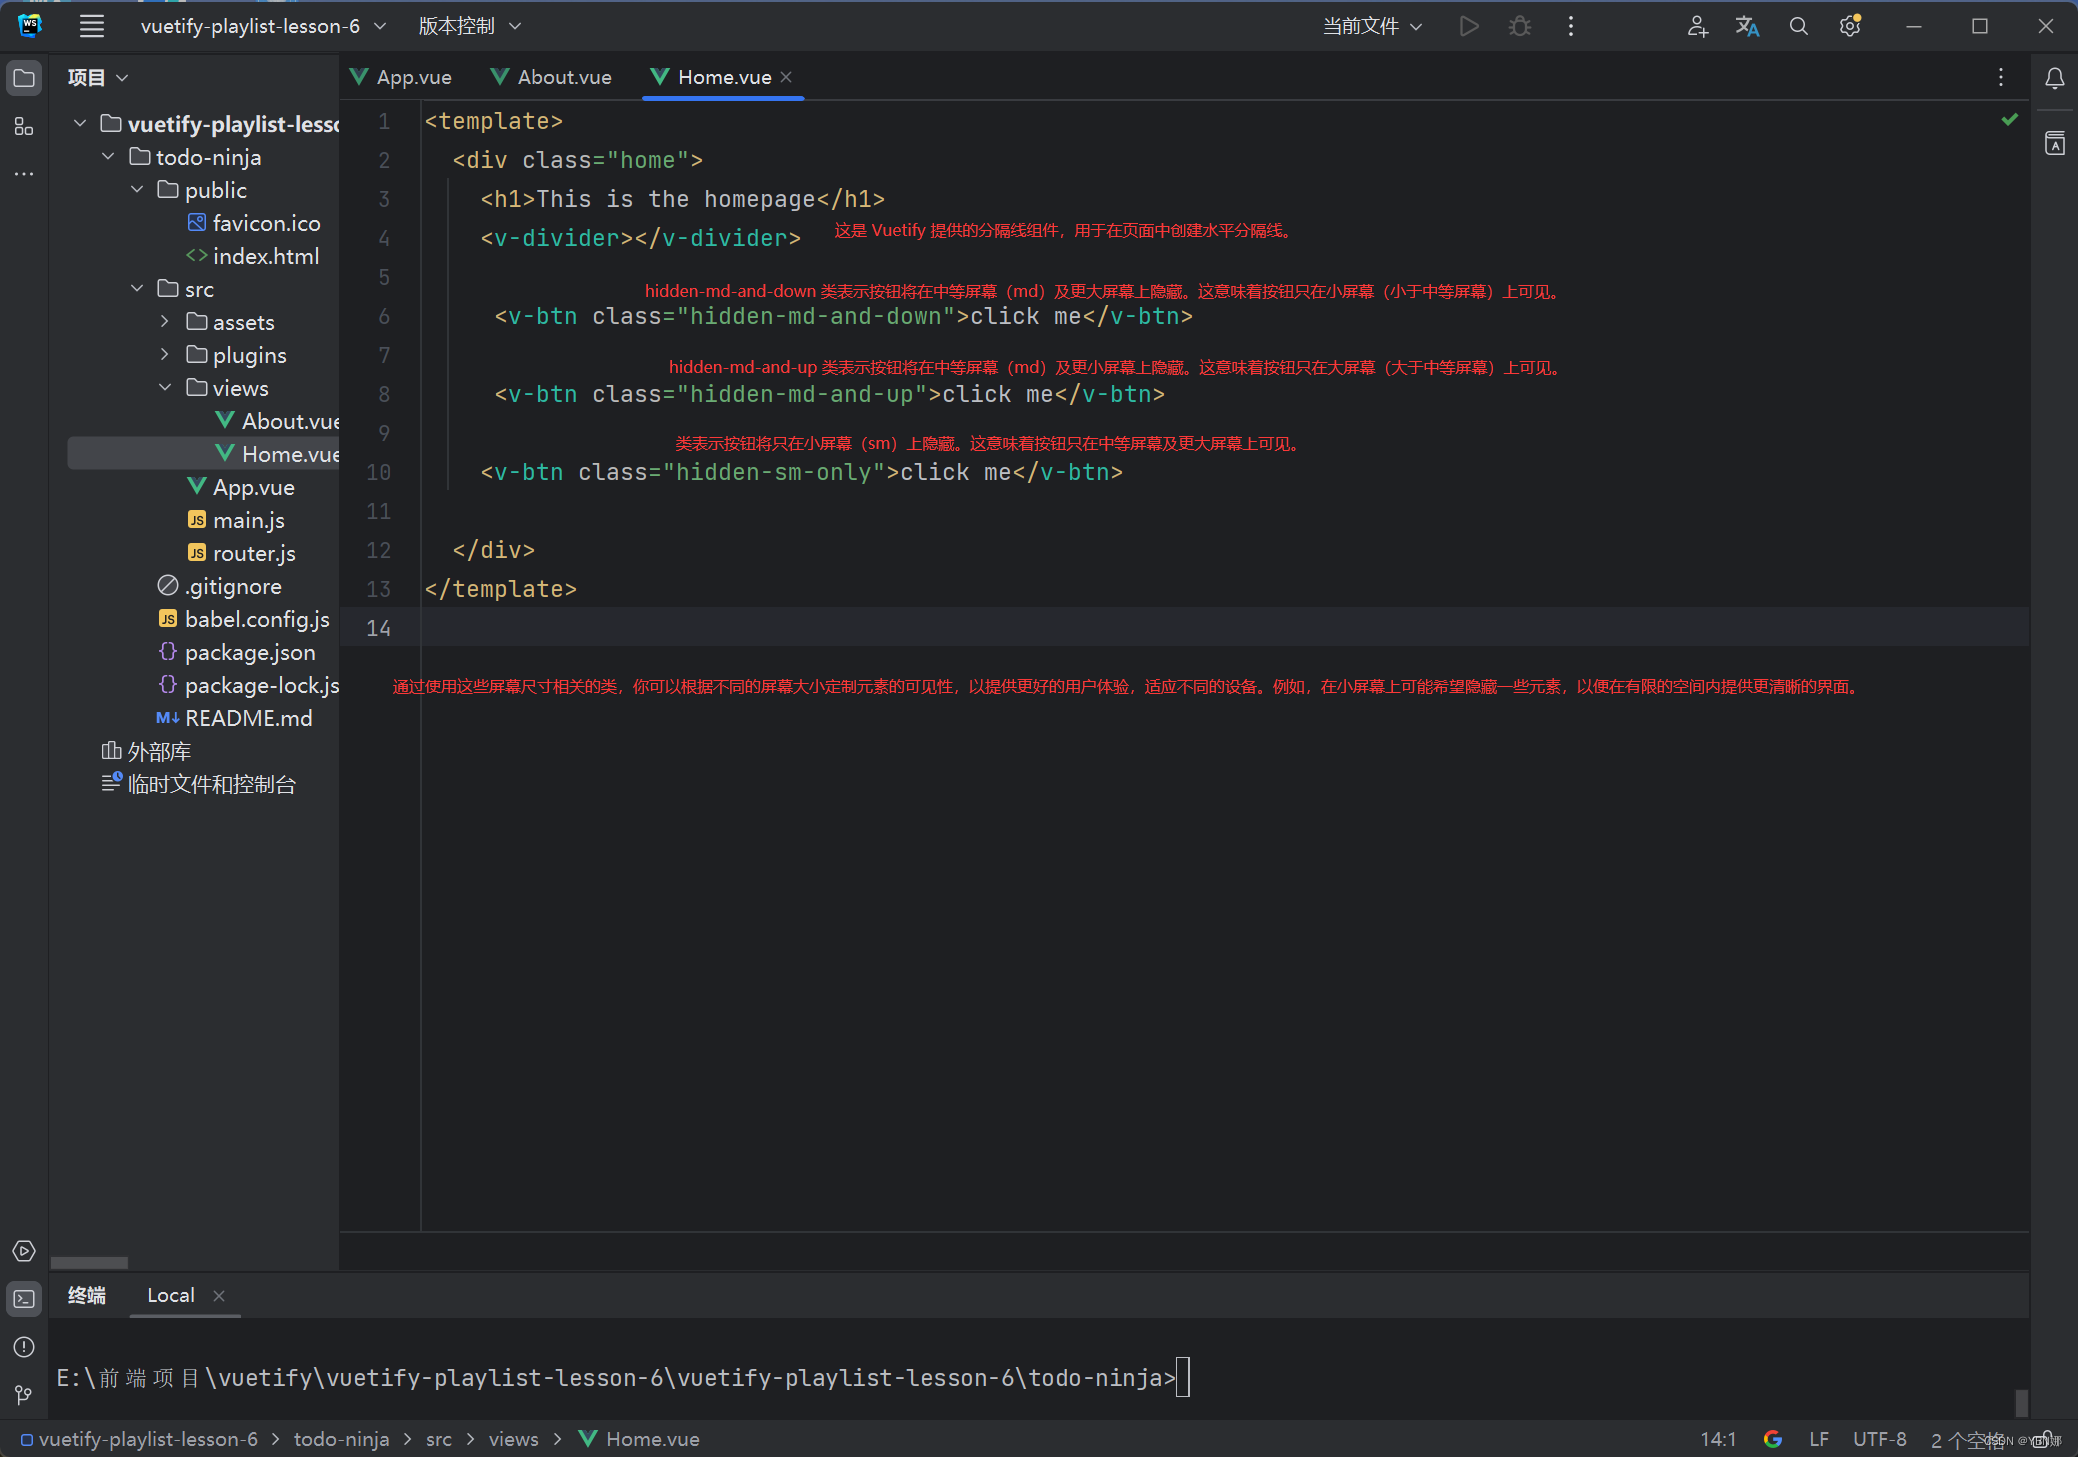
Task: Open the main hamburger menu
Action: [x=91, y=26]
